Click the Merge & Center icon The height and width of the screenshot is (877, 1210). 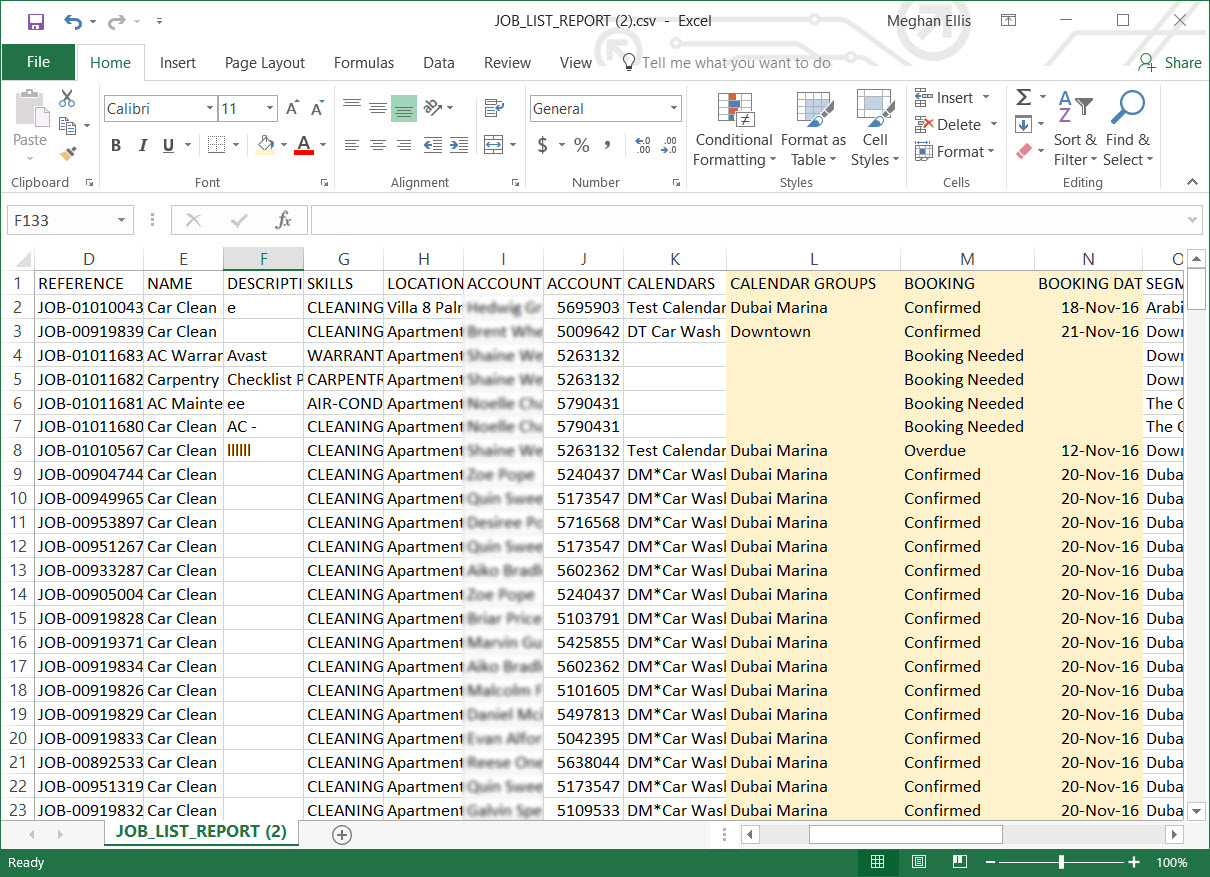(x=493, y=145)
